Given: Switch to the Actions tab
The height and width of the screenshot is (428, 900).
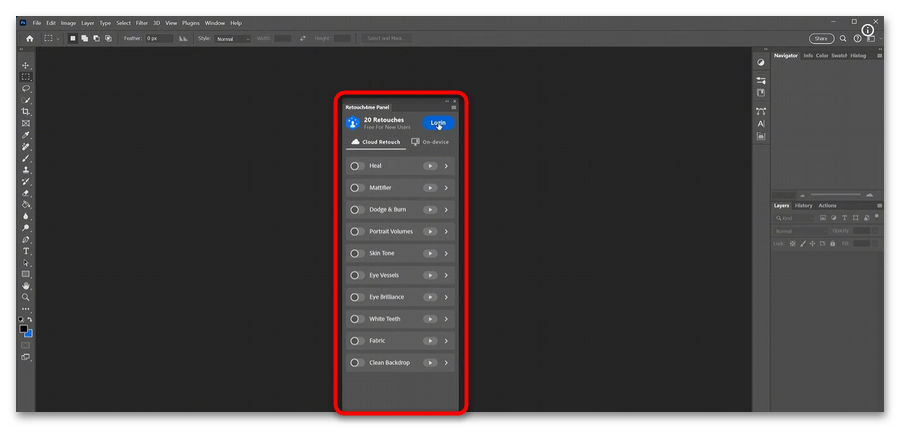Looking at the screenshot, I should pyautogui.click(x=827, y=205).
